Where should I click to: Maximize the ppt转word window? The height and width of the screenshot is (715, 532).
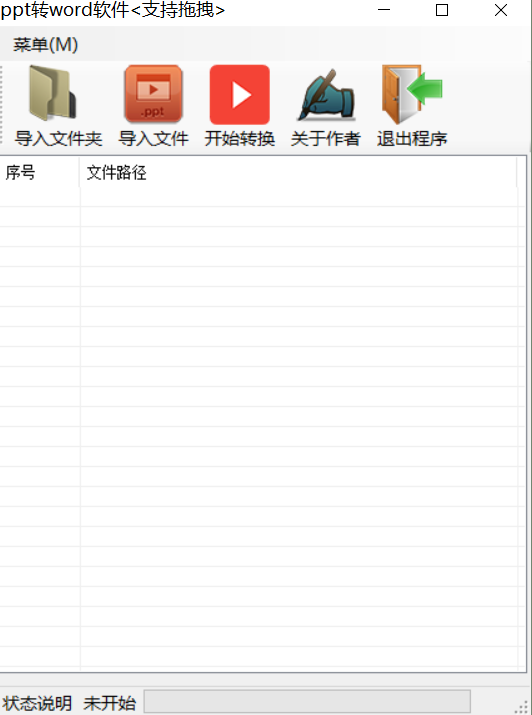point(442,10)
